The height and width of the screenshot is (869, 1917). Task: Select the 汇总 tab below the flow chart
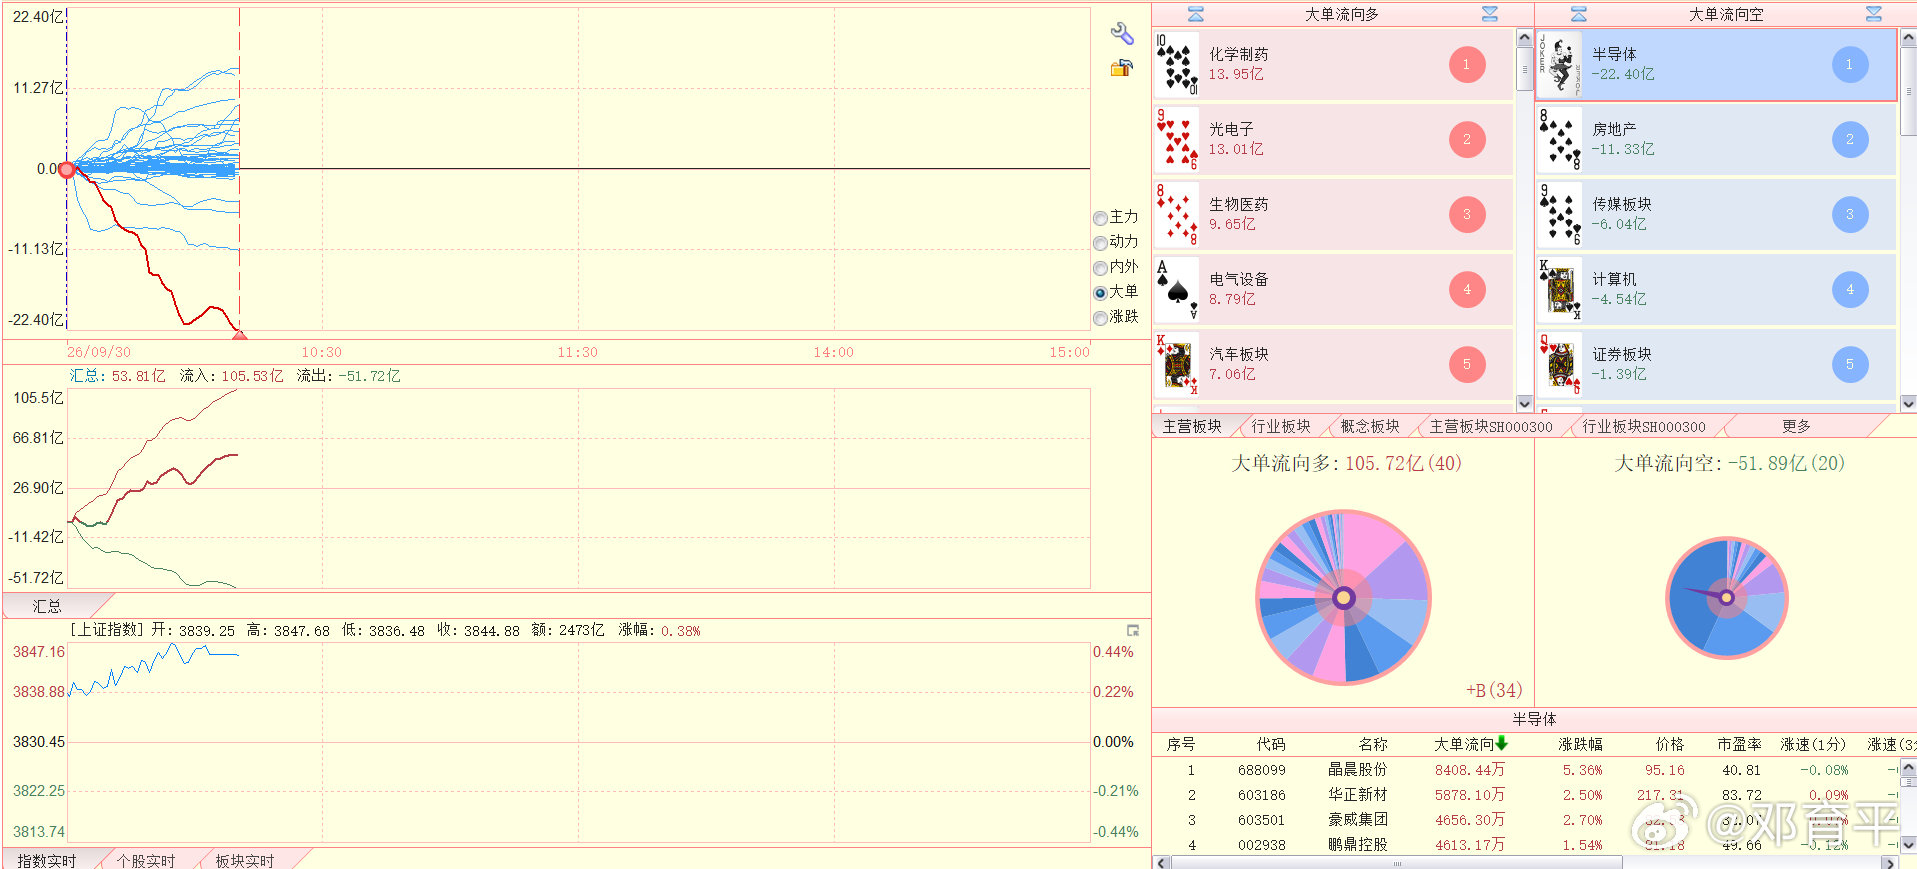click(x=47, y=606)
